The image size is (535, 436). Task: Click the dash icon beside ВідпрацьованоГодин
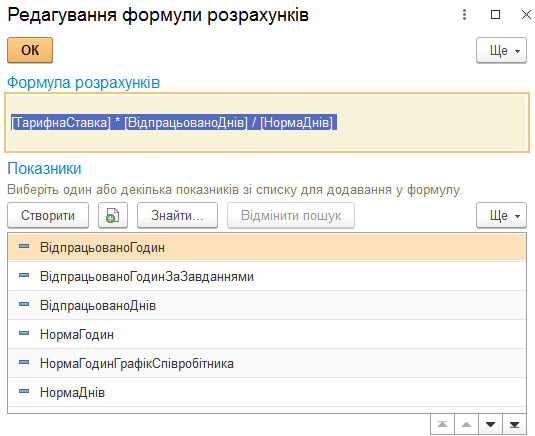pos(24,246)
